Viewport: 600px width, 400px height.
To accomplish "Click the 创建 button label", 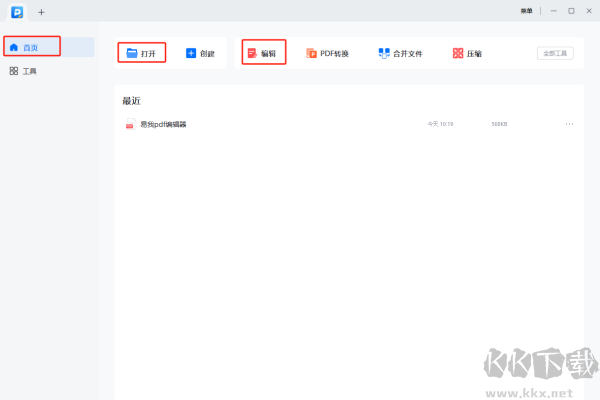I will coord(207,54).
